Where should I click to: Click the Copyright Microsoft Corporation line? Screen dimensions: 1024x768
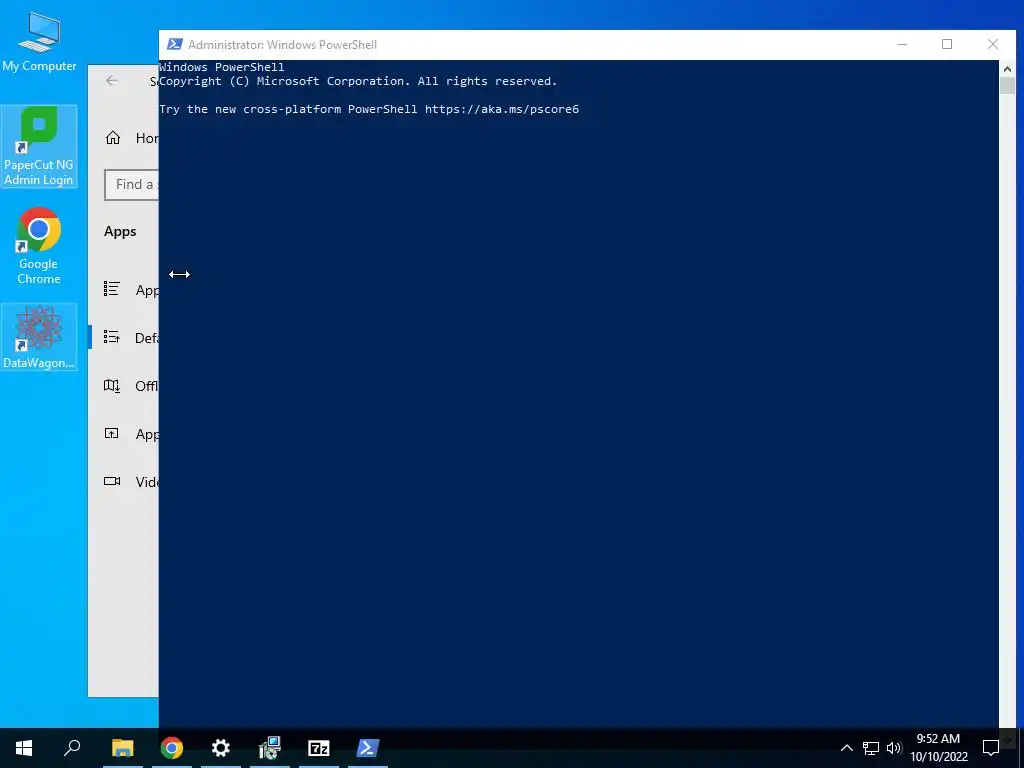click(x=358, y=81)
